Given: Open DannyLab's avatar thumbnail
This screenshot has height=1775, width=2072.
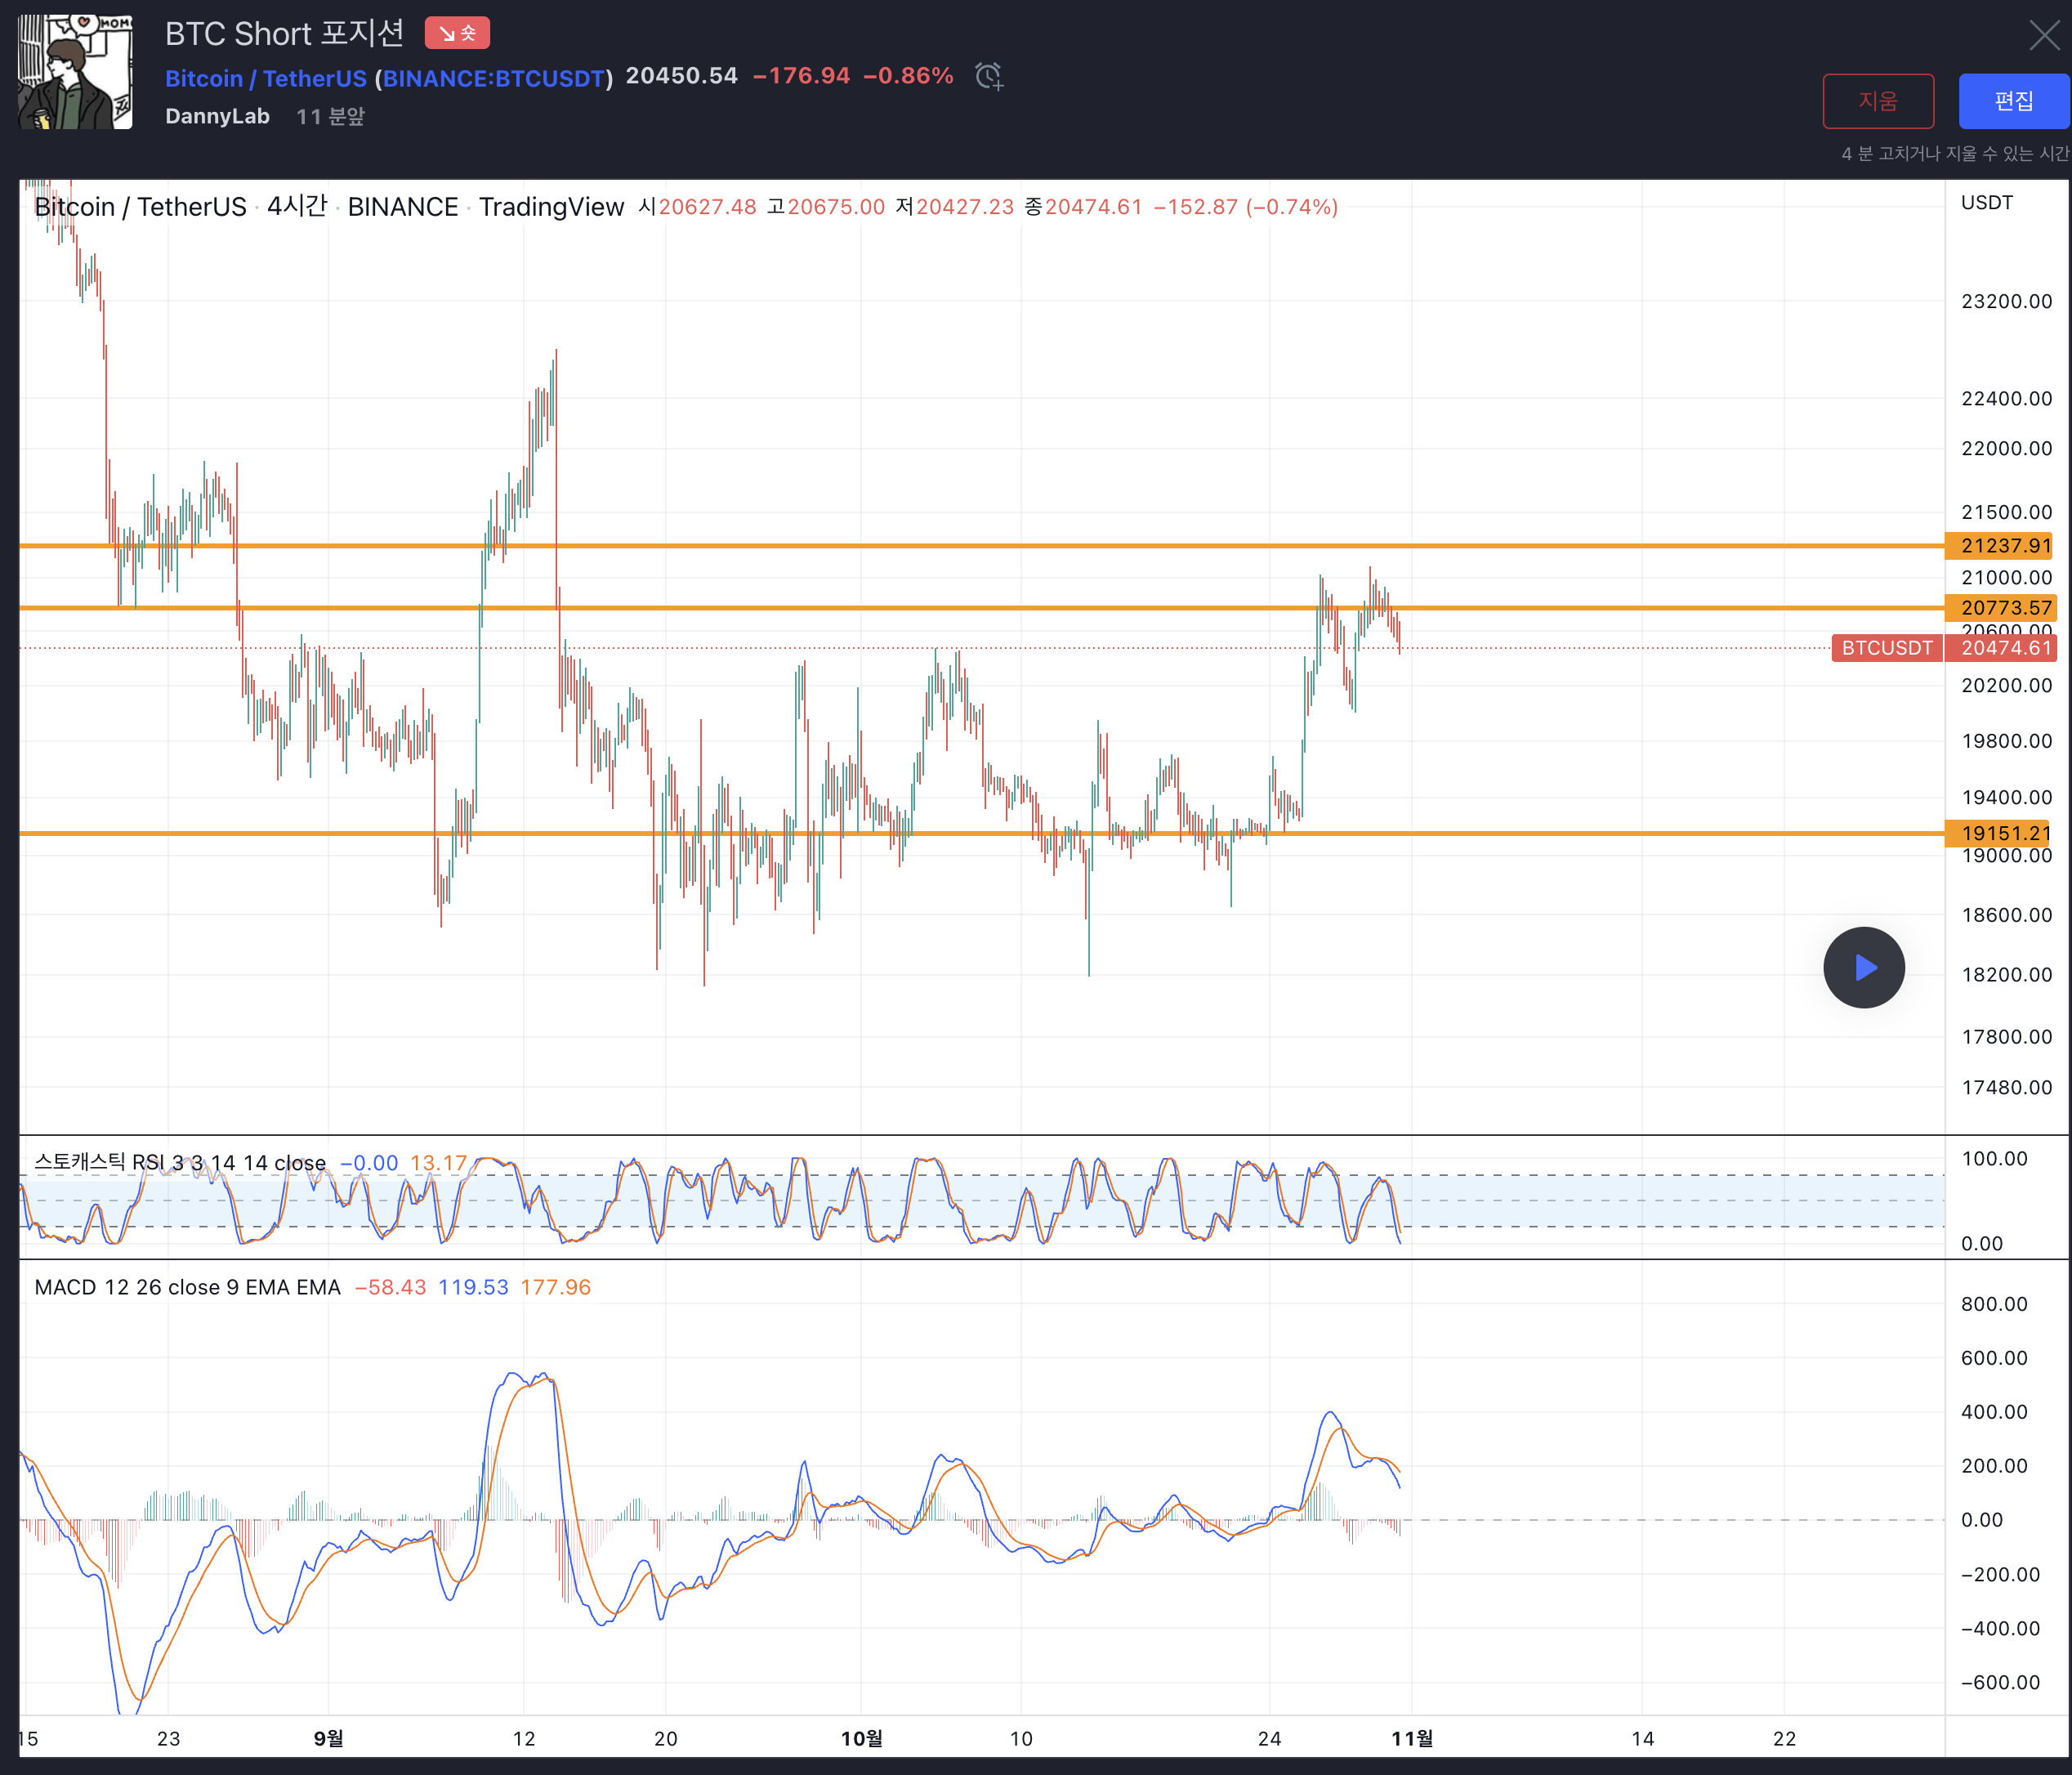Looking at the screenshot, I should click(75, 72).
